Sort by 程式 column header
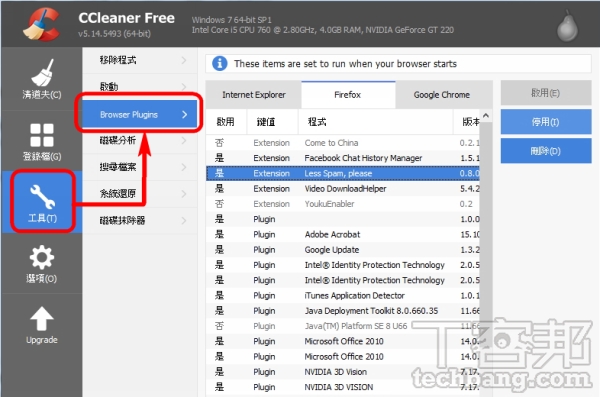Image resolution: width=600 pixels, height=397 pixels. [x=375, y=122]
